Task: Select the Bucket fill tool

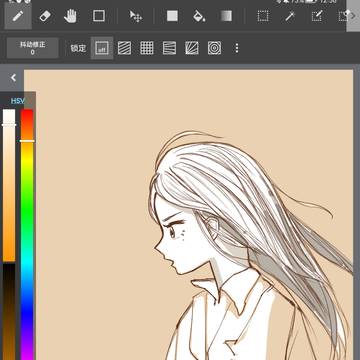Action: pos(199,16)
